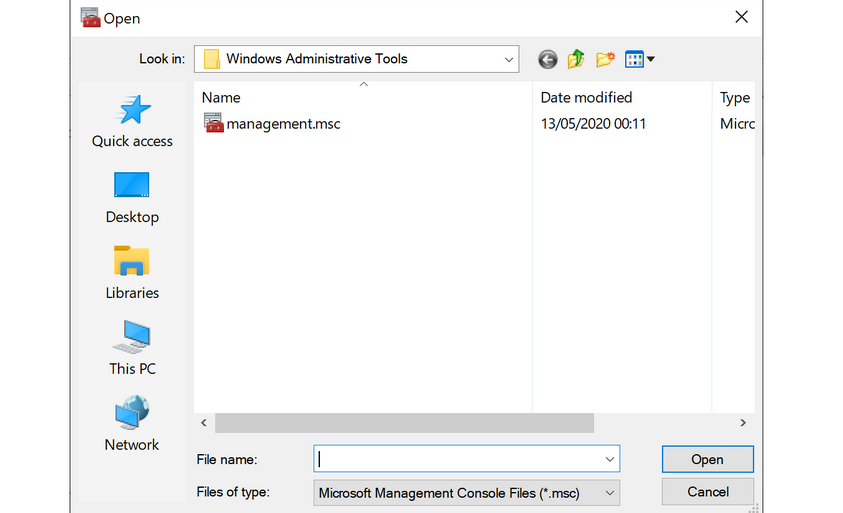Go to Desktop location
This screenshot has height=513, width=843.
[132, 198]
